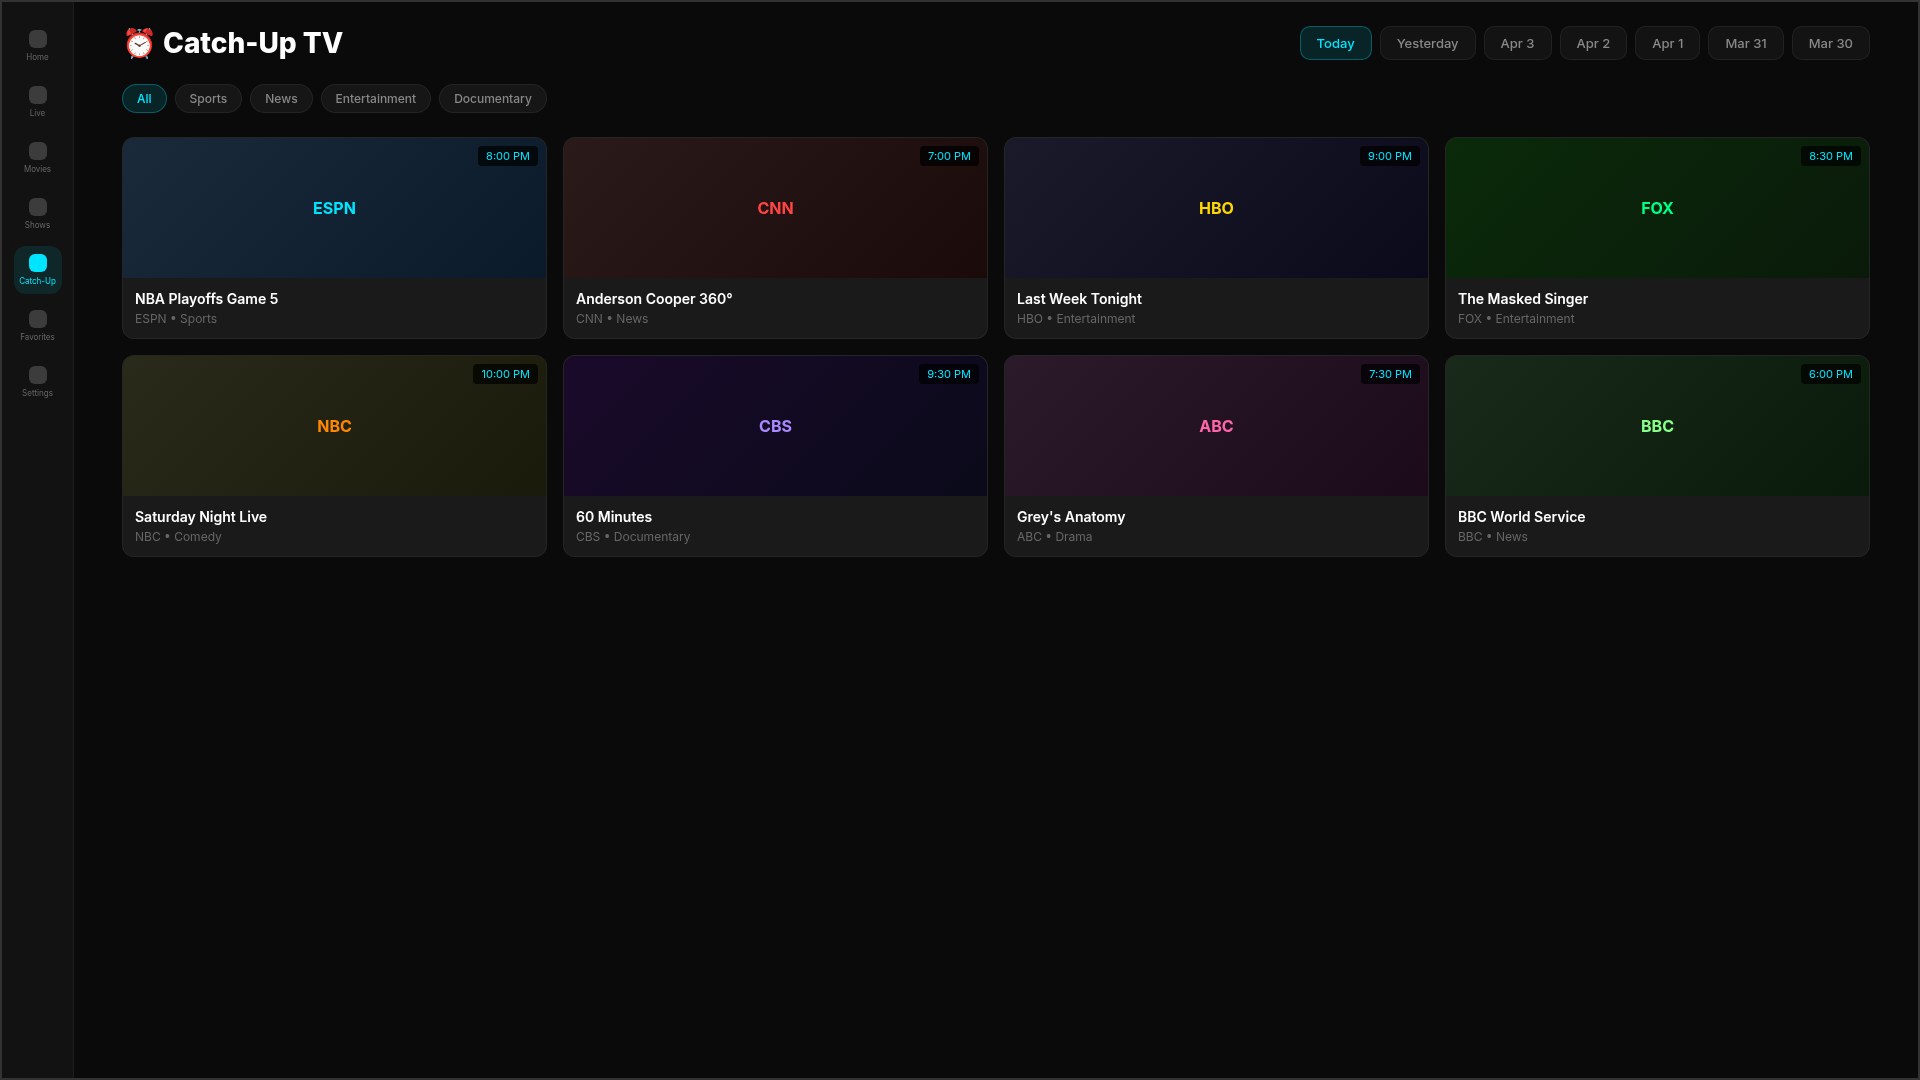
Task: Open BBC World Service program
Action: [1656, 455]
